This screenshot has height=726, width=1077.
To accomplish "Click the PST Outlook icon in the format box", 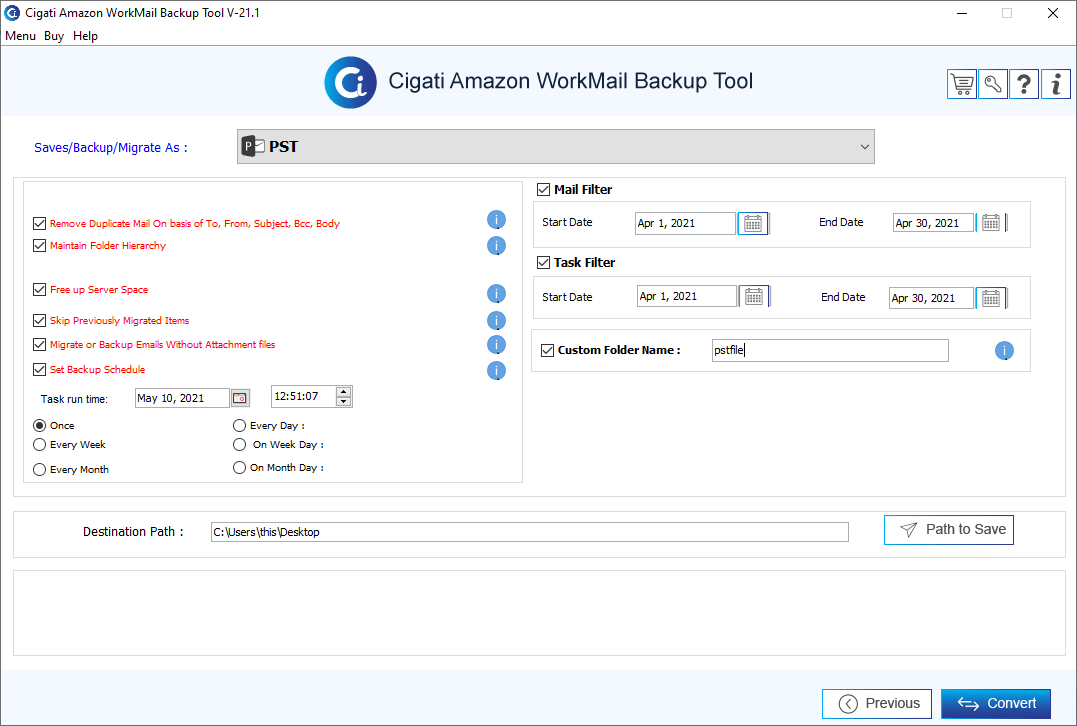I will point(253,146).
